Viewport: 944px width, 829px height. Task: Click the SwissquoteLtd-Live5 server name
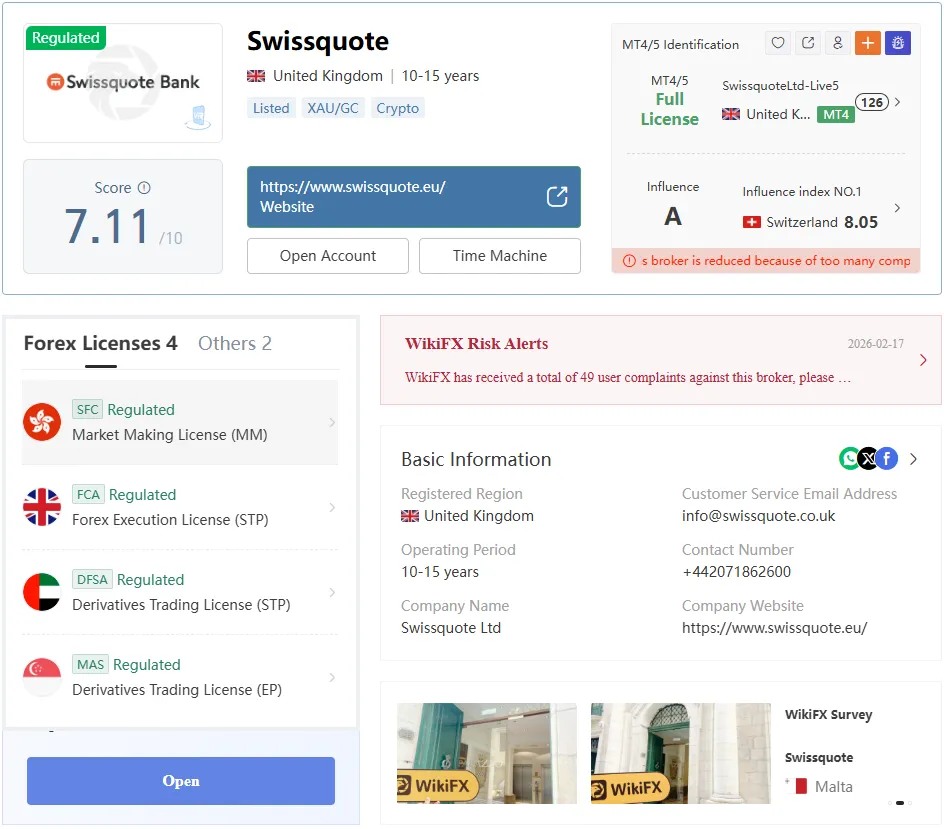click(780, 85)
